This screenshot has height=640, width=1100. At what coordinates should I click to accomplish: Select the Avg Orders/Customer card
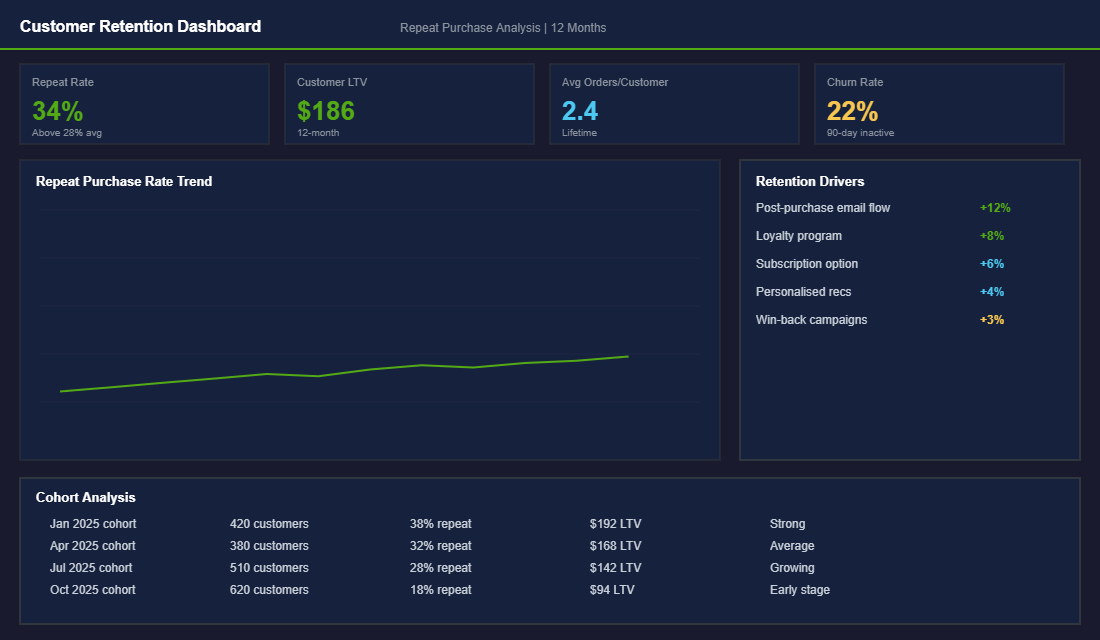[x=674, y=103]
